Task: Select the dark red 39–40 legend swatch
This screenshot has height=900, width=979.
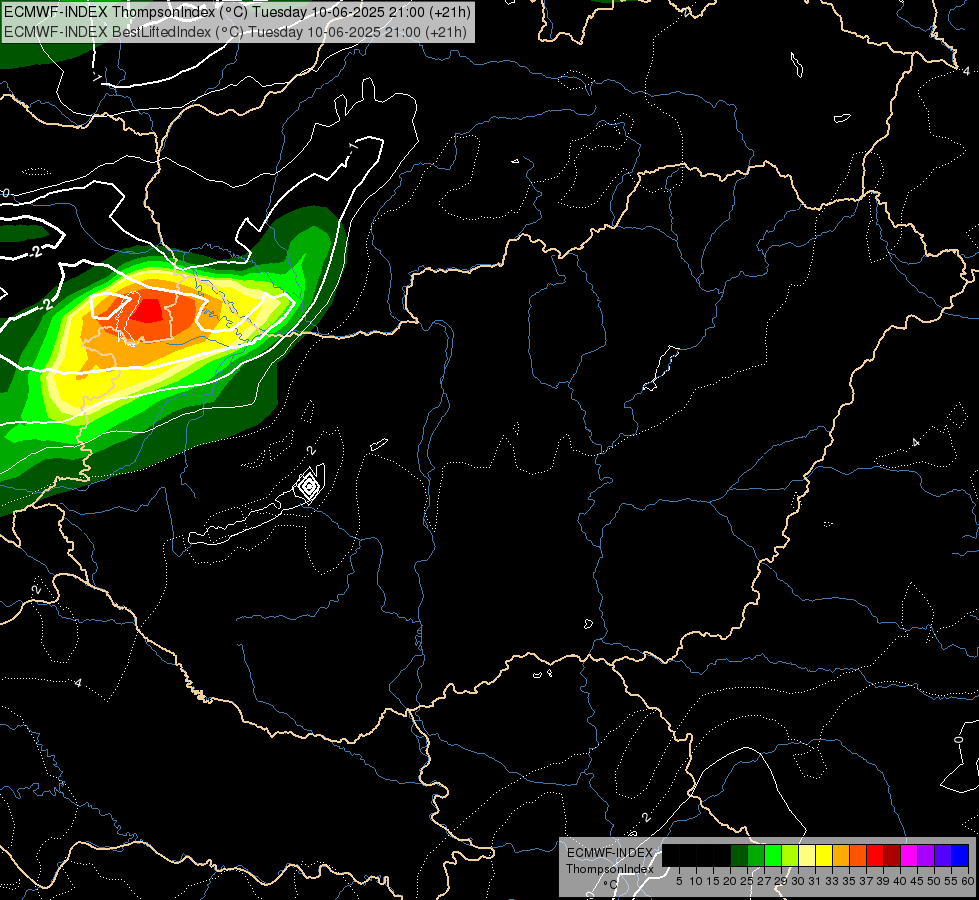Action: [892, 855]
